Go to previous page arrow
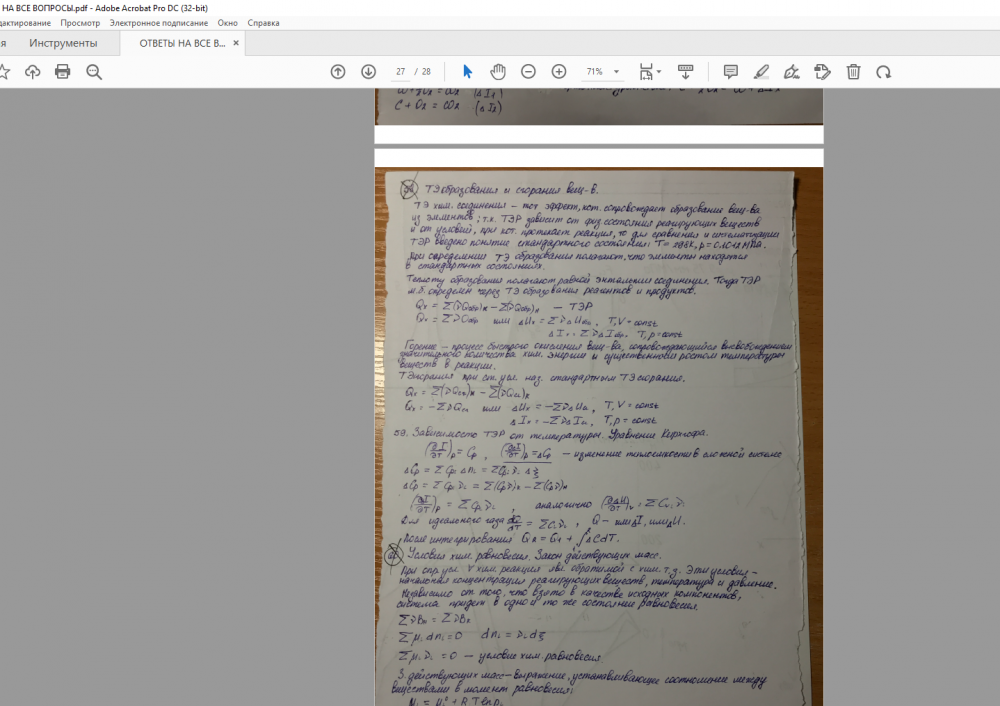The height and width of the screenshot is (706, 1000). [x=338, y=72]
